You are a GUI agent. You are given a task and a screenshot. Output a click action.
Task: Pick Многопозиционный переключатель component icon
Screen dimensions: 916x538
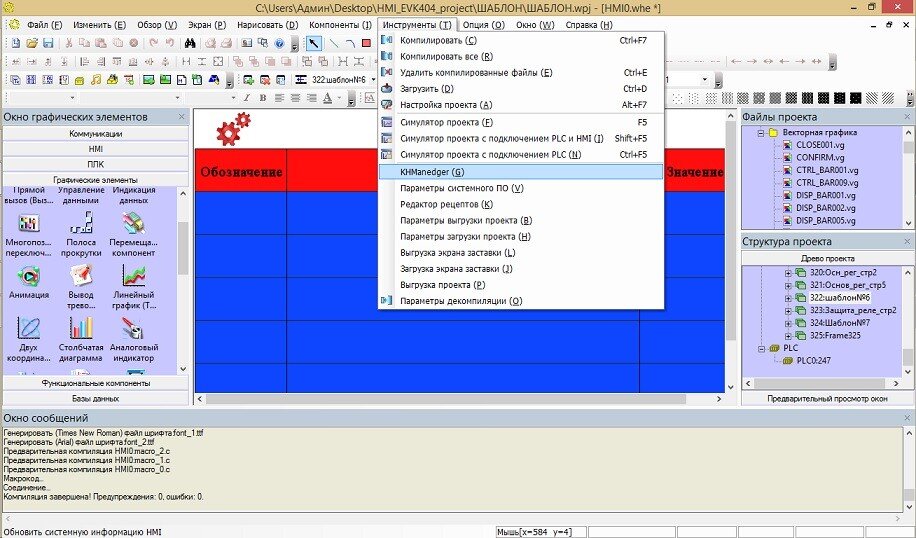point(28,223)
